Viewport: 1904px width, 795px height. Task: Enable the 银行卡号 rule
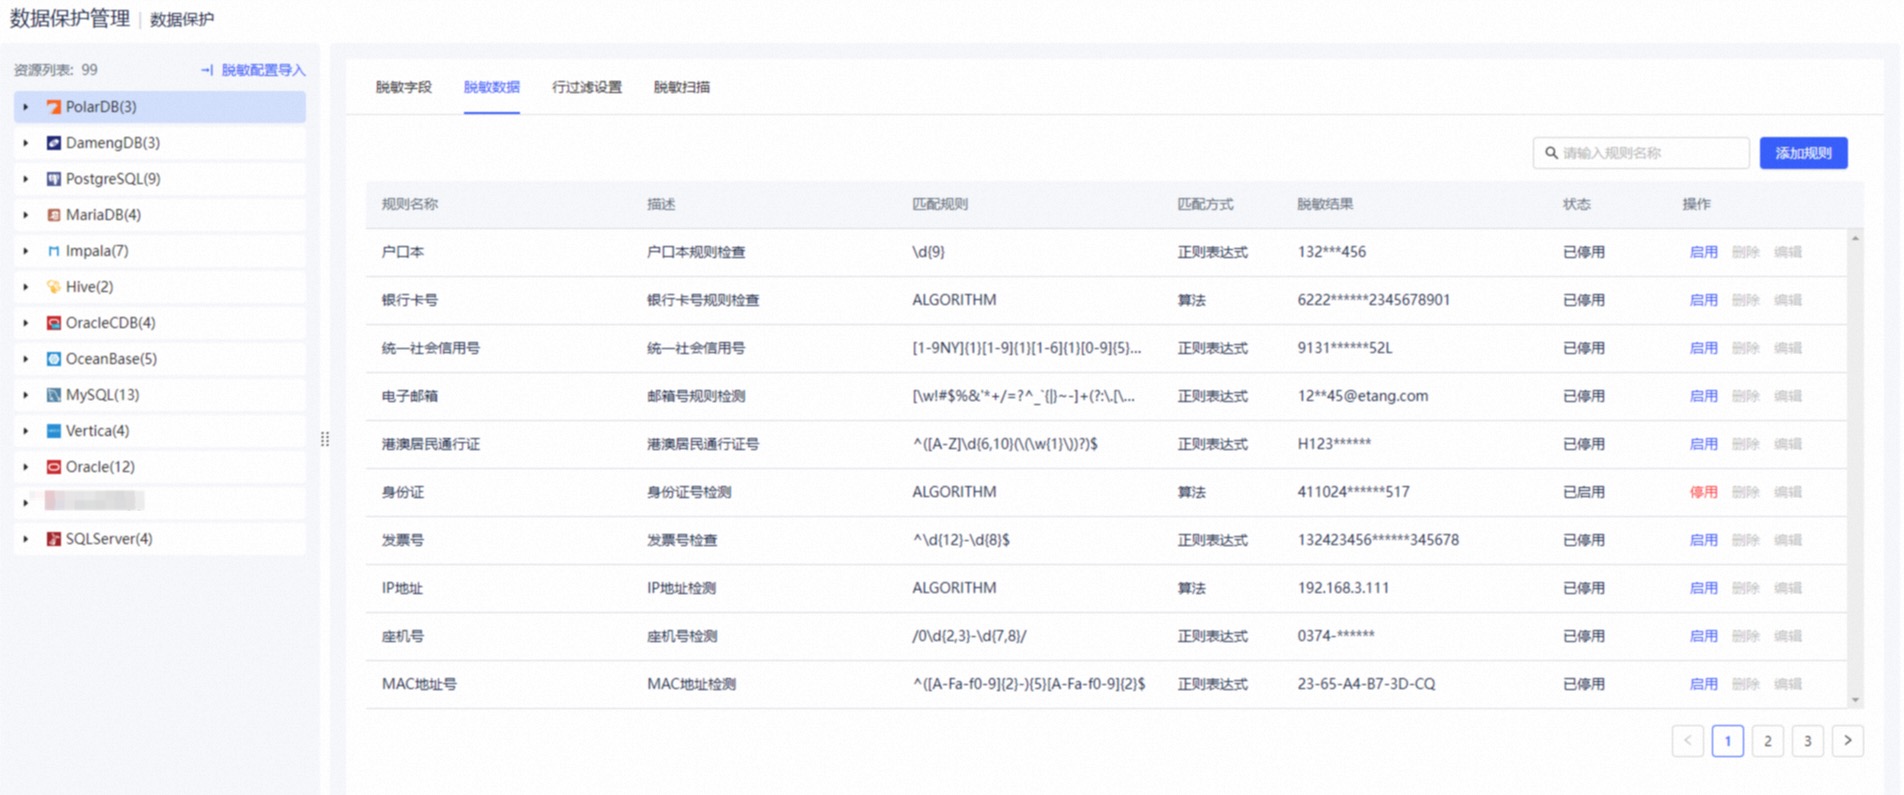1703,300
